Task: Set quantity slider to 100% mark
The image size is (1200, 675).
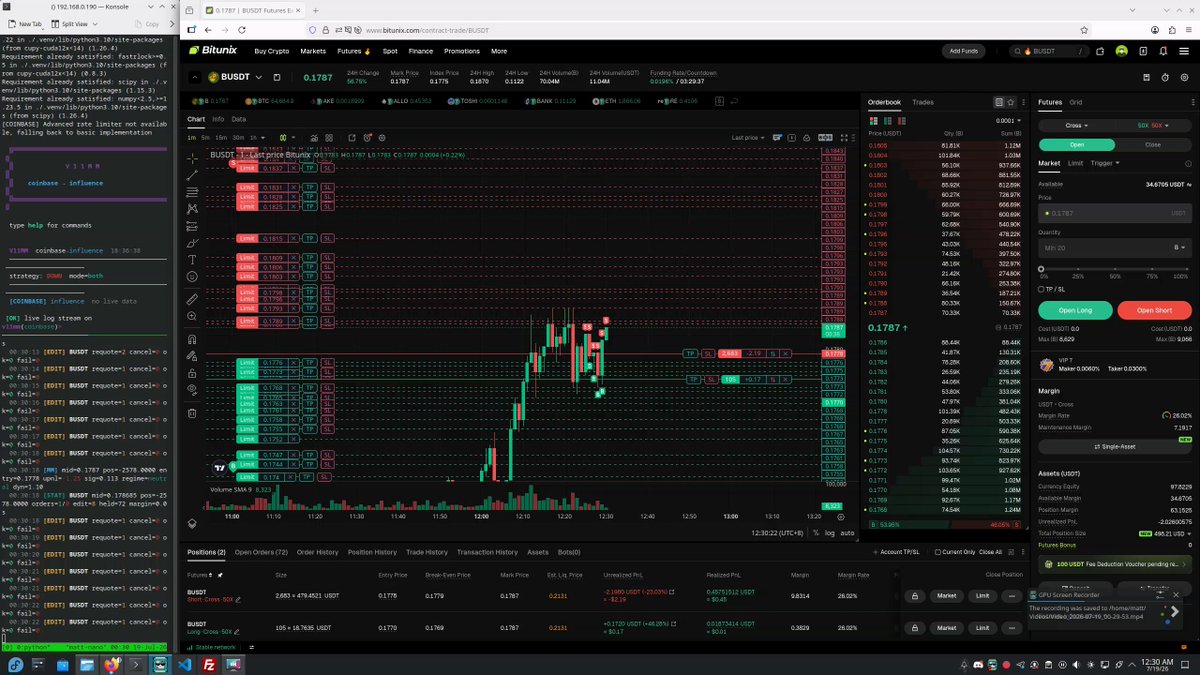Action: (x=1188, y=268)
